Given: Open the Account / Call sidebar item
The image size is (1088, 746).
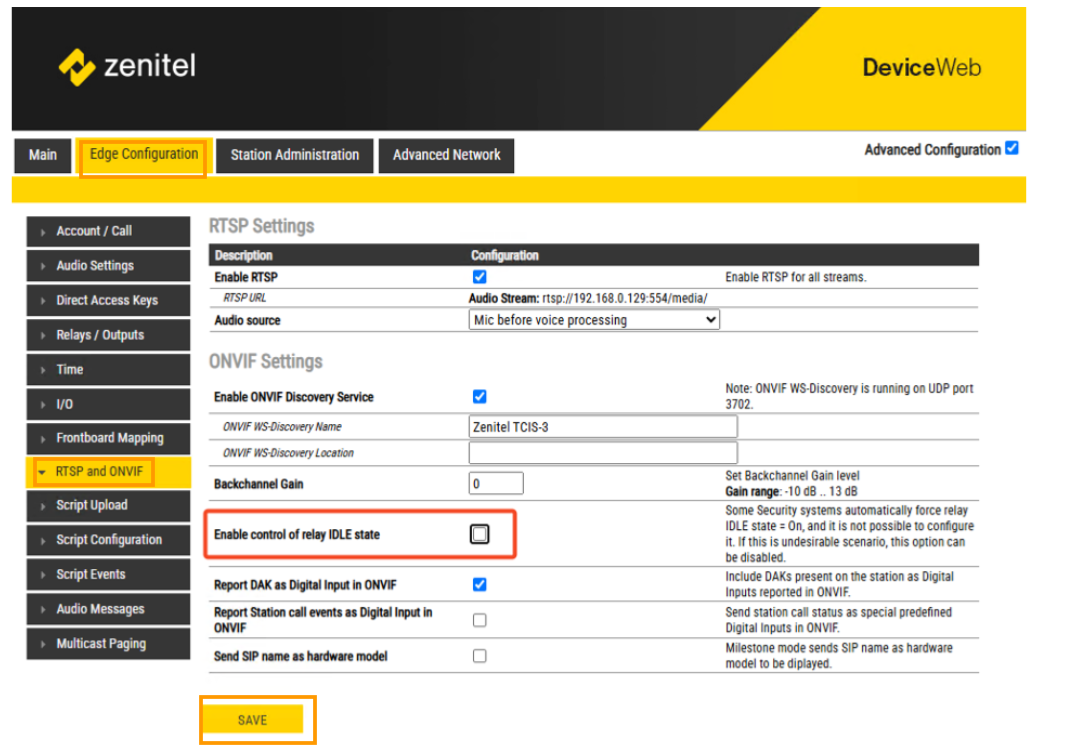Looking at the screenshot, I should (108, 231).
